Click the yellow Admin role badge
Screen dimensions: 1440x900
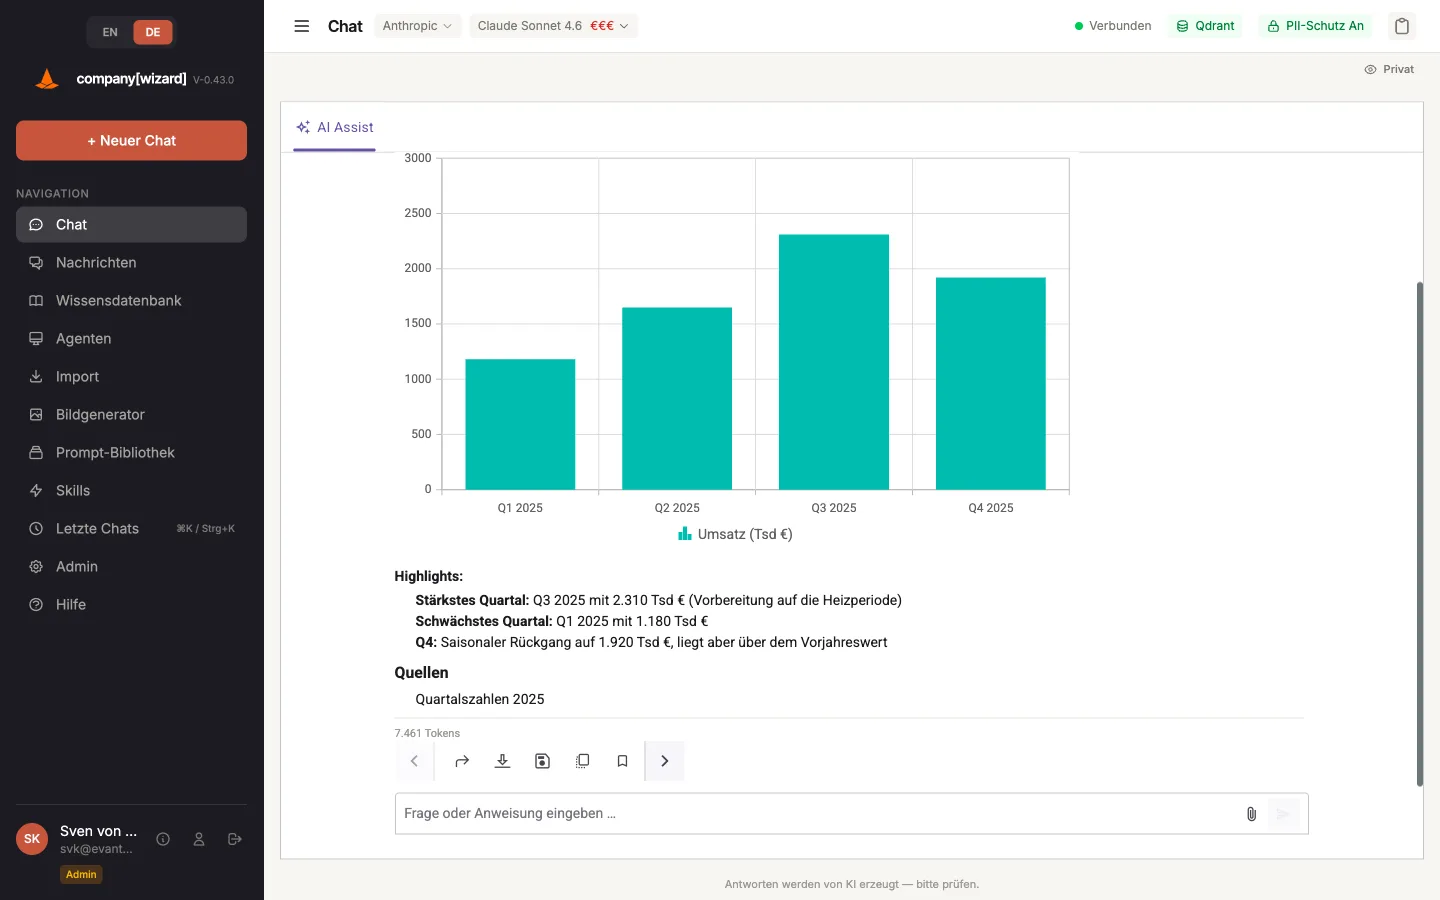[81, 874]
